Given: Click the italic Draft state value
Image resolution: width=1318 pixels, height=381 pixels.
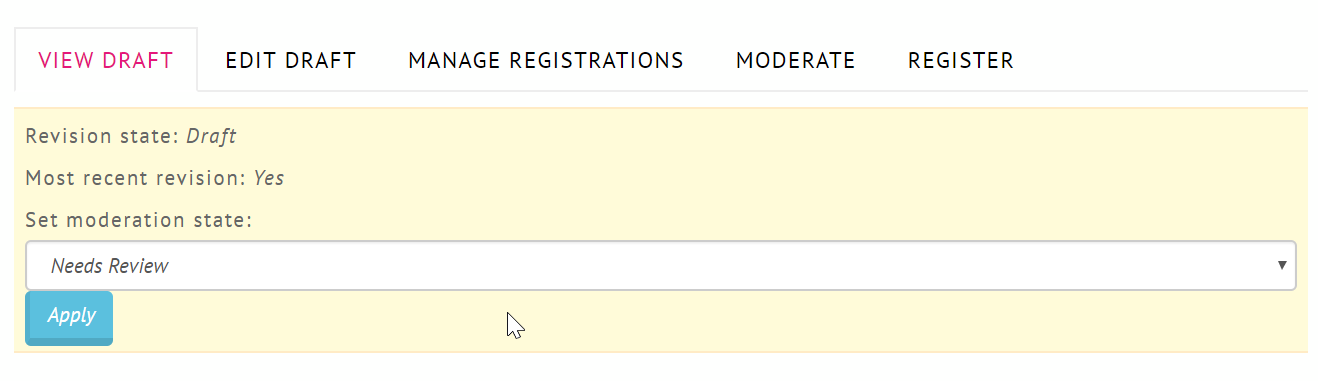Looking at the screenshot, I should [211, 136].
